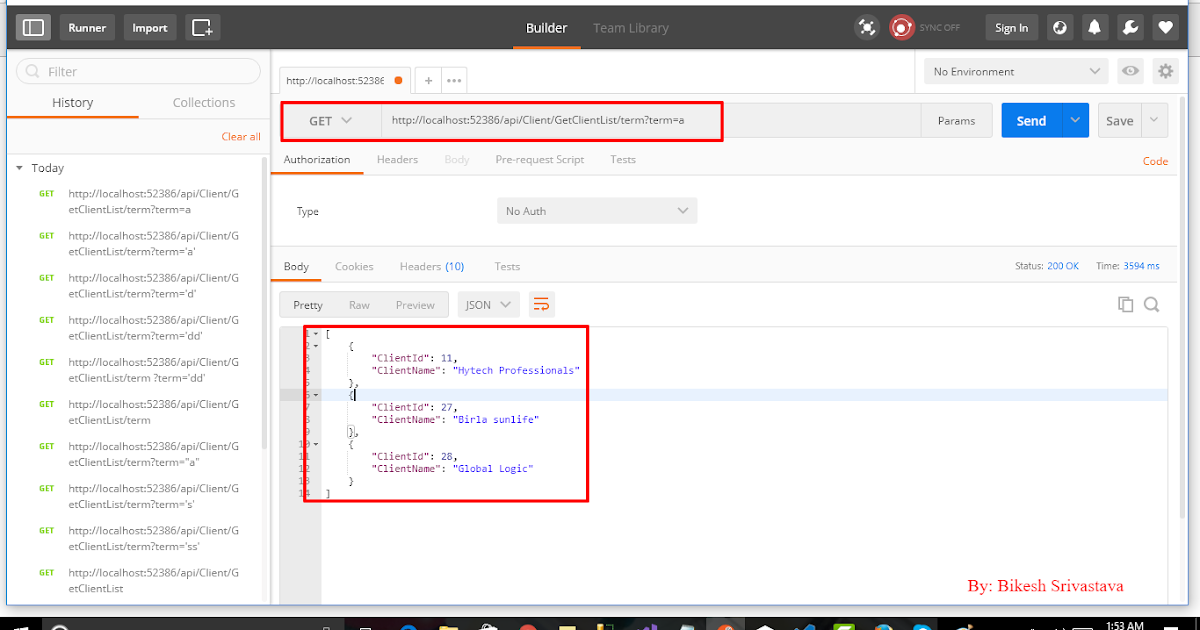Open a new request tab with plus icon
The image size is (1200, 630).
pos(428,79)
